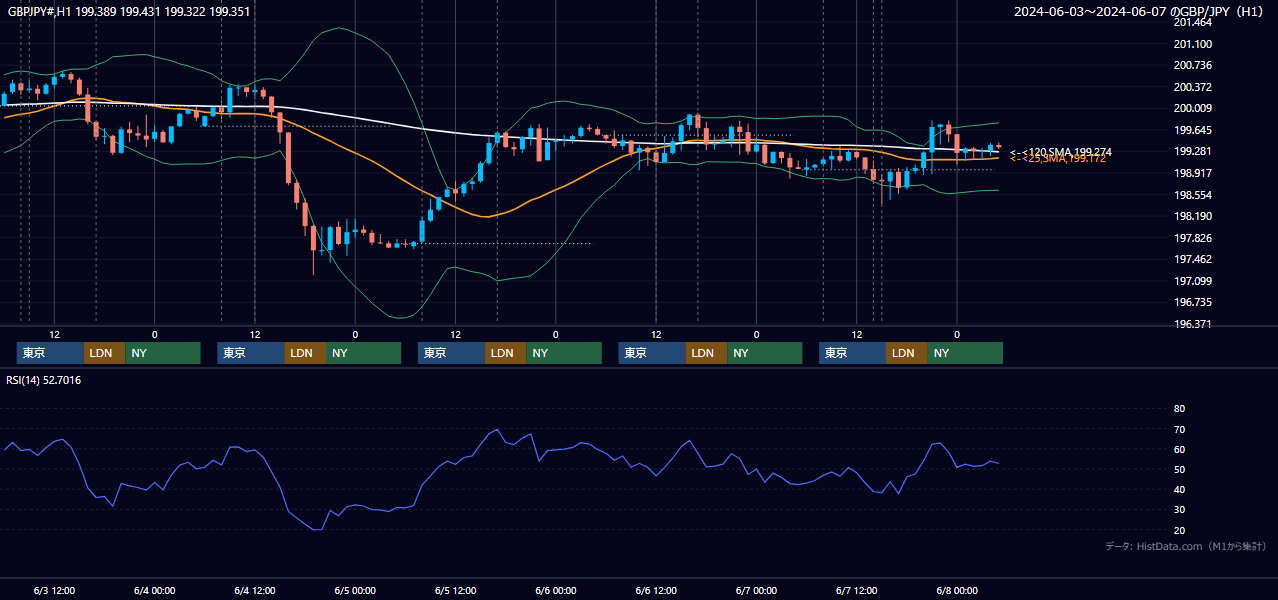Click price axis value 199.645
Viewport: 1278px width, 600px height.
coord(1192,130)
